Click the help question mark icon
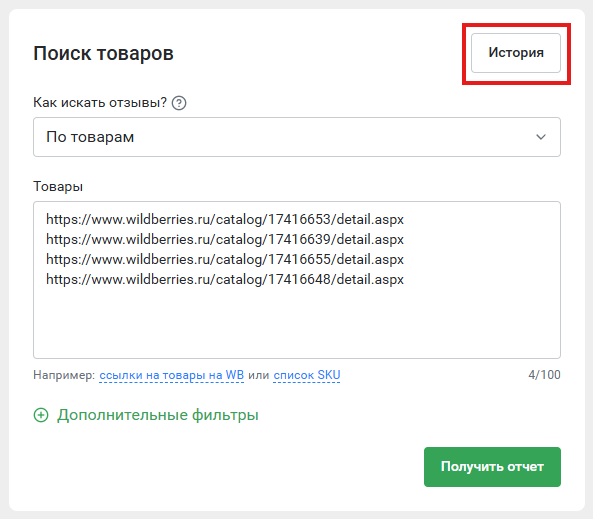 click(179, 103)
